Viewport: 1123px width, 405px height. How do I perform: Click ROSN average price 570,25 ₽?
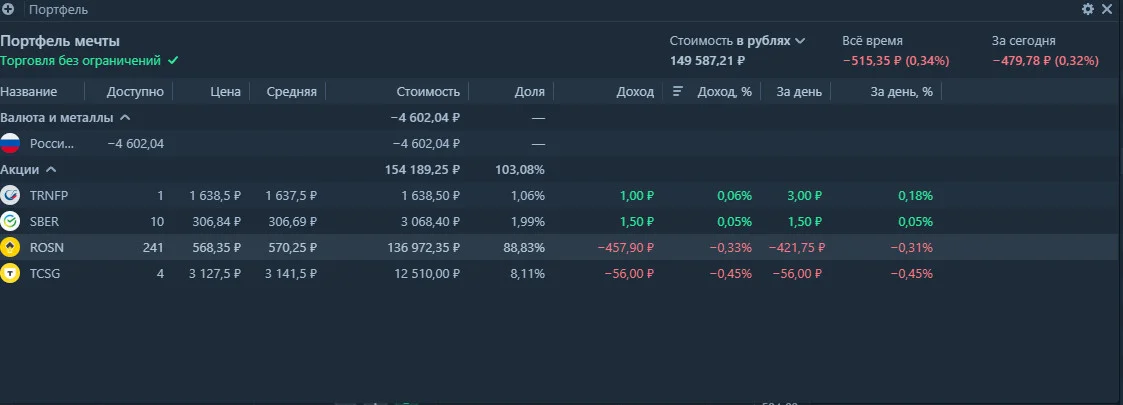coord(293,248)
